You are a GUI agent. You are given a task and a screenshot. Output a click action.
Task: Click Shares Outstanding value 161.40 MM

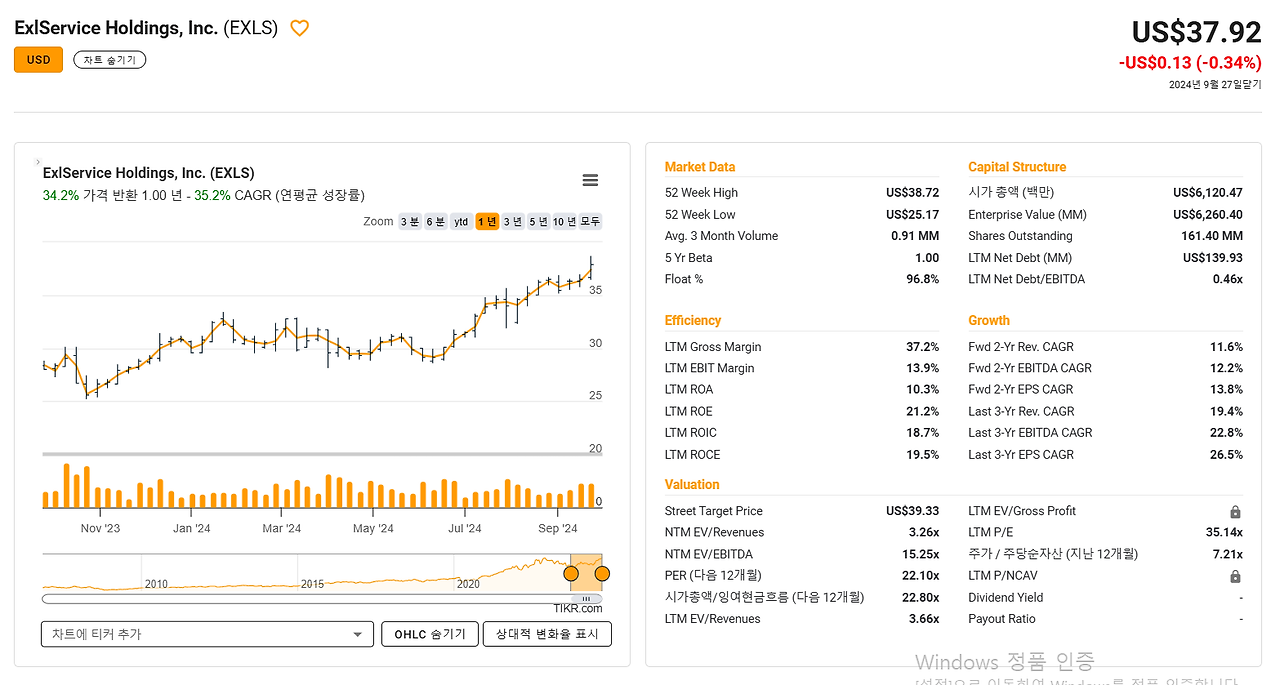[1212, 236]
